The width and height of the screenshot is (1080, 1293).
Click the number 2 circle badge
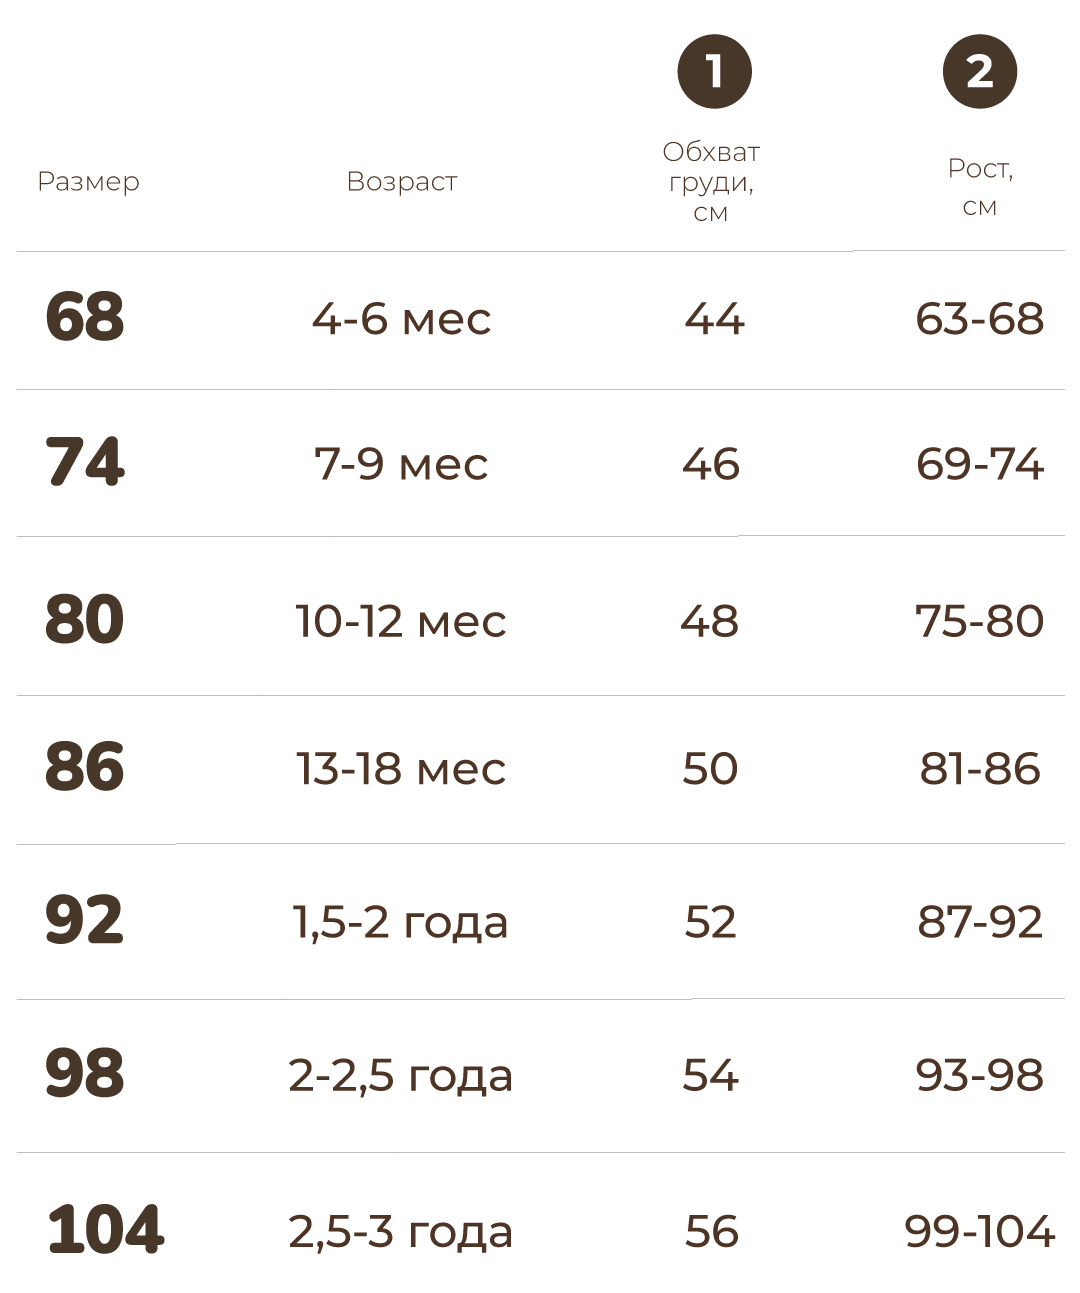point(980,72)
